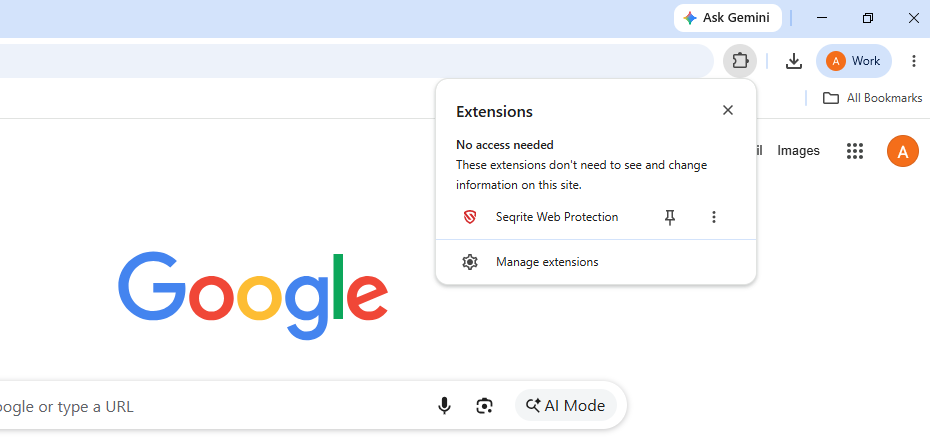Focus the Chrome address bar
930x448 pixels.
(356, 61)
